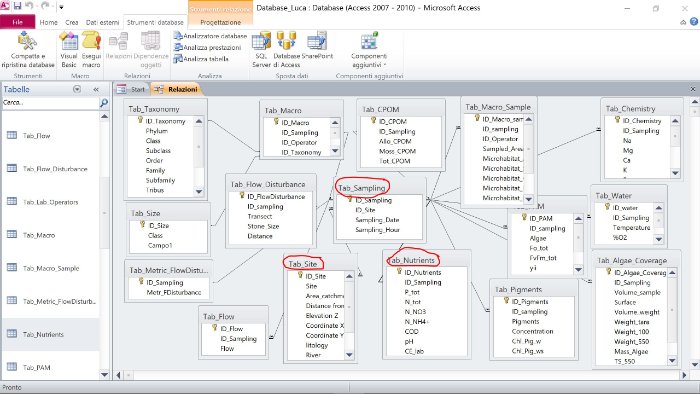Select N_NO3 field in Tab_Nutrients
The image size is (700, 394).
click(415, 311)
